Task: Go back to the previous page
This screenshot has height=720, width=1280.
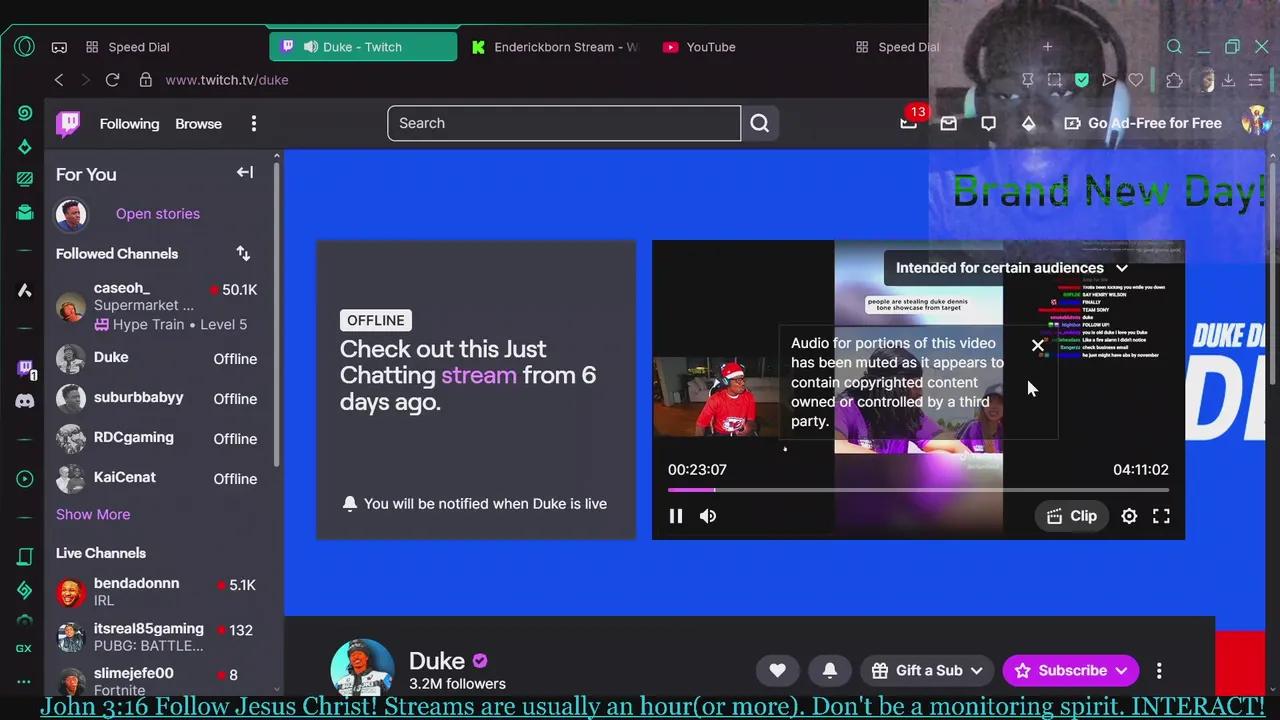Action: click(x=59, y=80)
